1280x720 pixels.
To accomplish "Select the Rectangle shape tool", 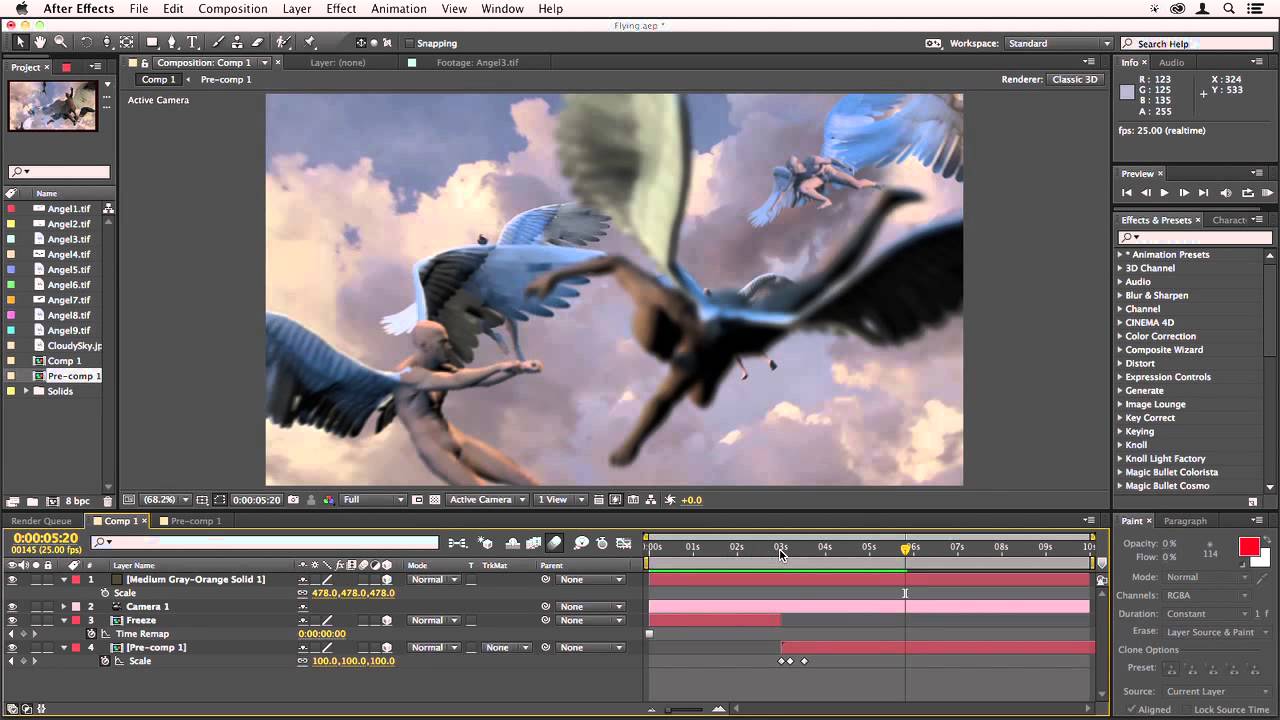I will [x=152, y=42].
